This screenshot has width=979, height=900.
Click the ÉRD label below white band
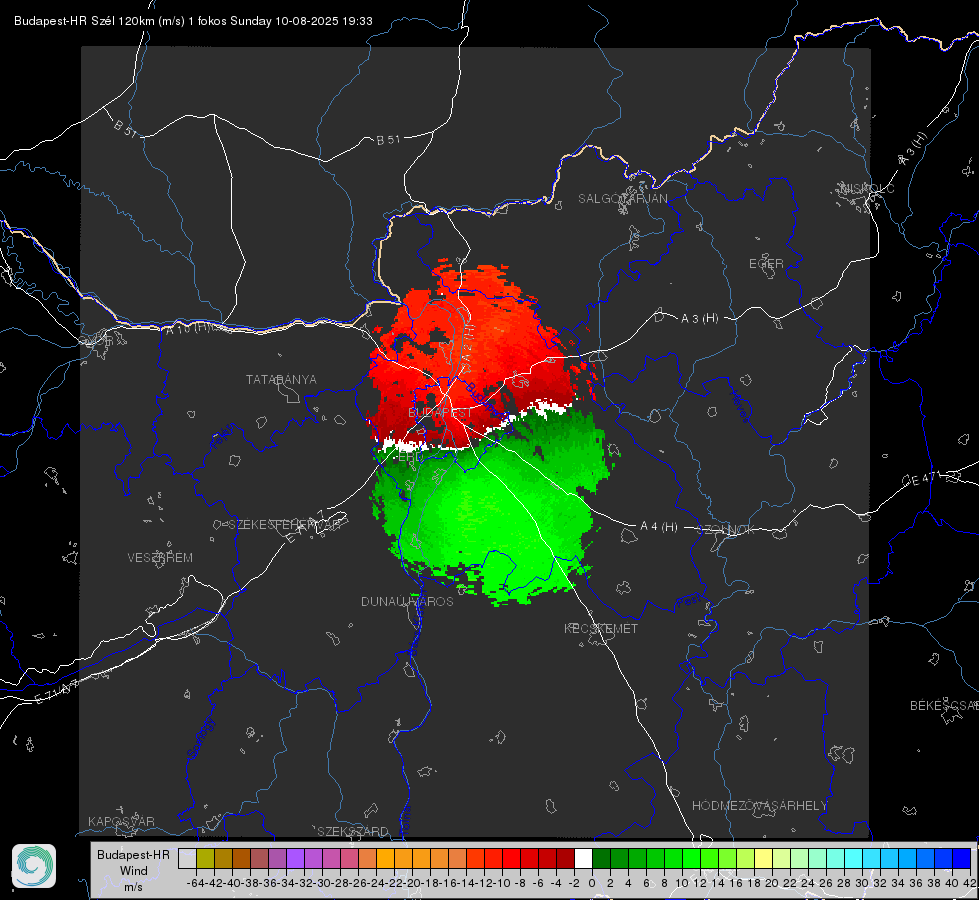click(409, 457)
